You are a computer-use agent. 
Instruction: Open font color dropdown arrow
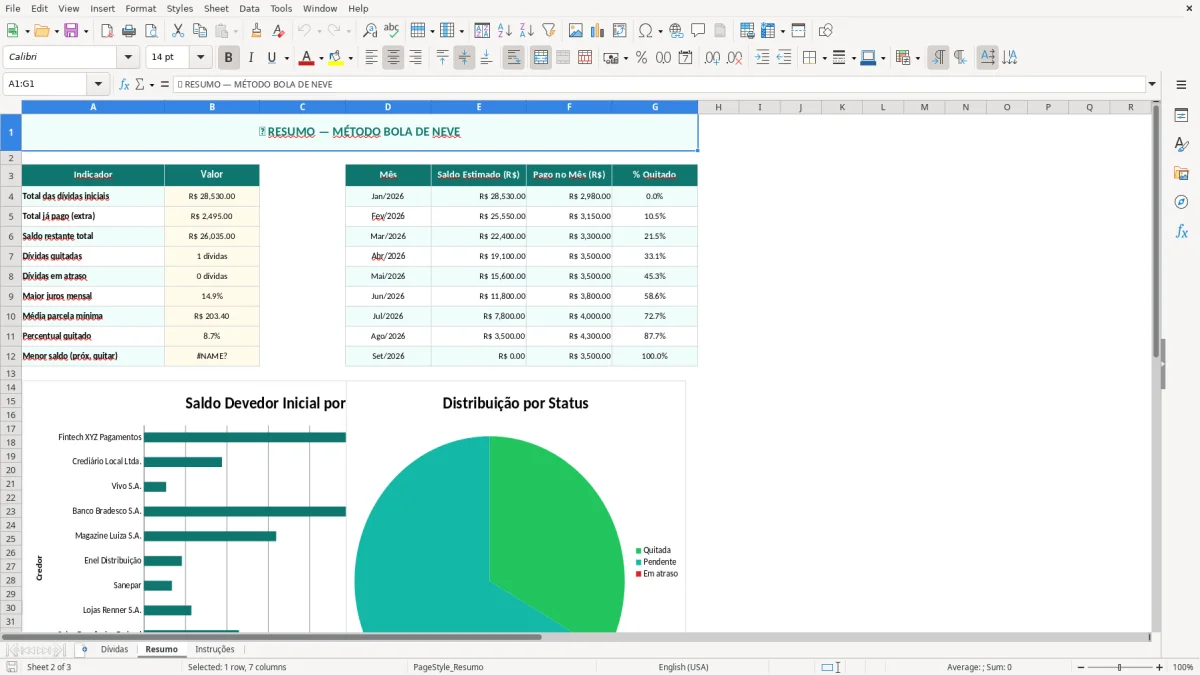click(320, 58)
